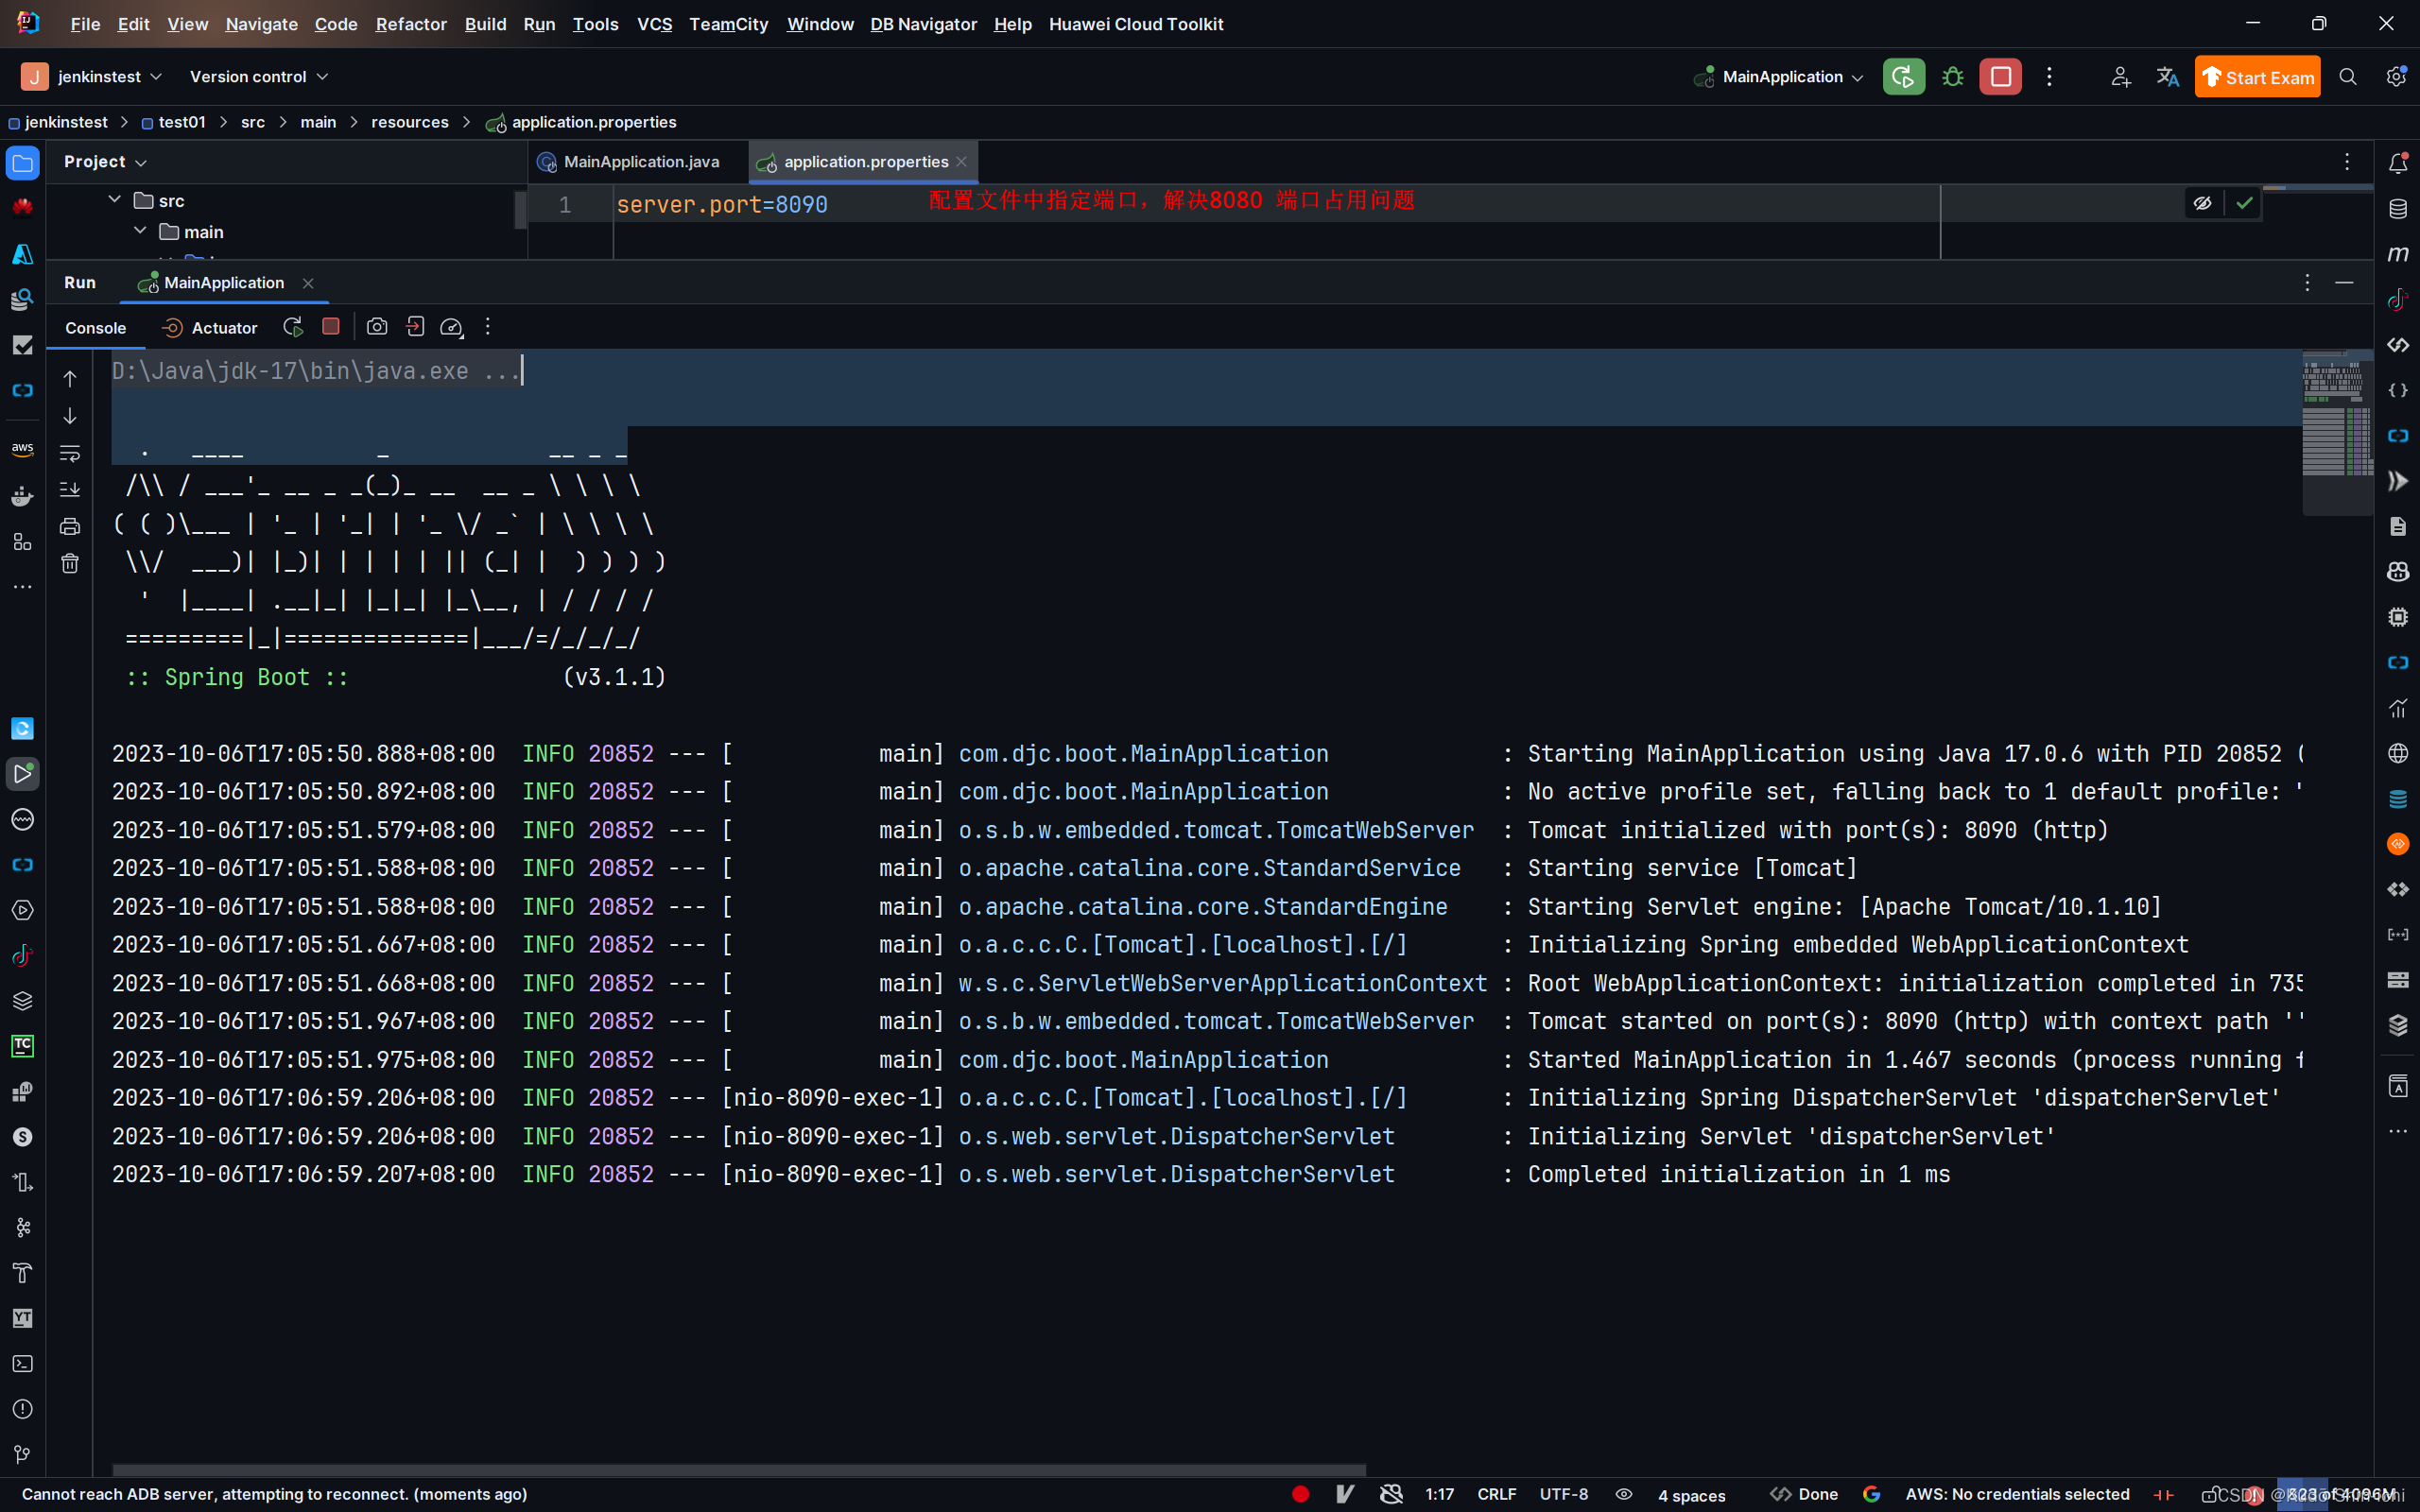
Task: Print console output with the printer icon
Action: pyautogui.click(x=70, y=527)
